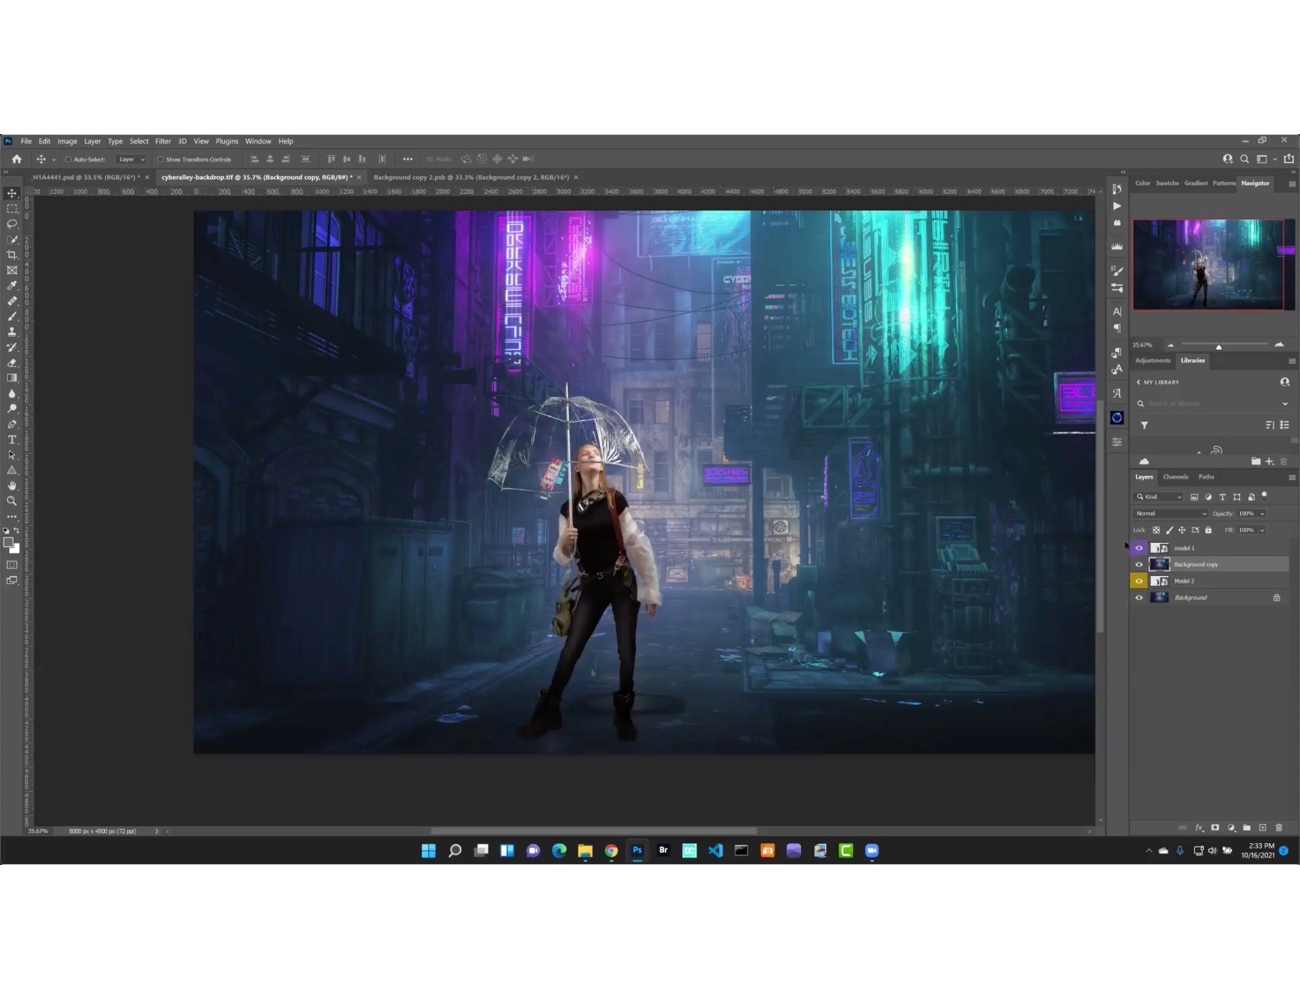Toggle Show Transform Controls
Screen dimensions: 1300x1000
(161, 159)
